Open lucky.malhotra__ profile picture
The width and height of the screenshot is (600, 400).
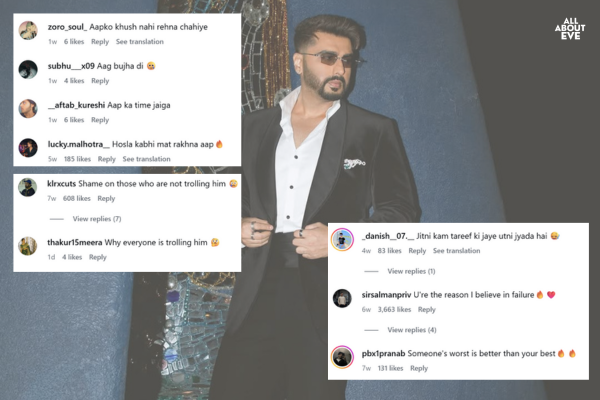coord(29,148)
